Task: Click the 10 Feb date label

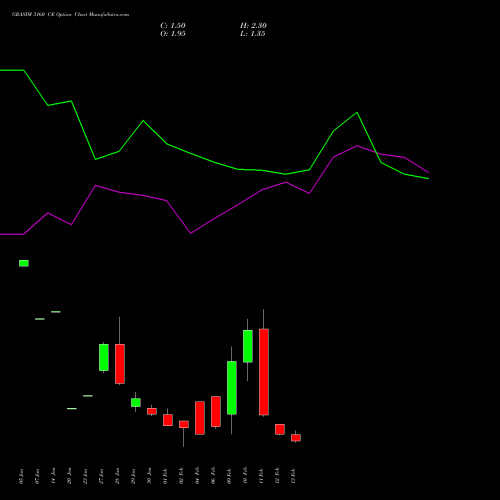Action: click(x=245, y=476)
